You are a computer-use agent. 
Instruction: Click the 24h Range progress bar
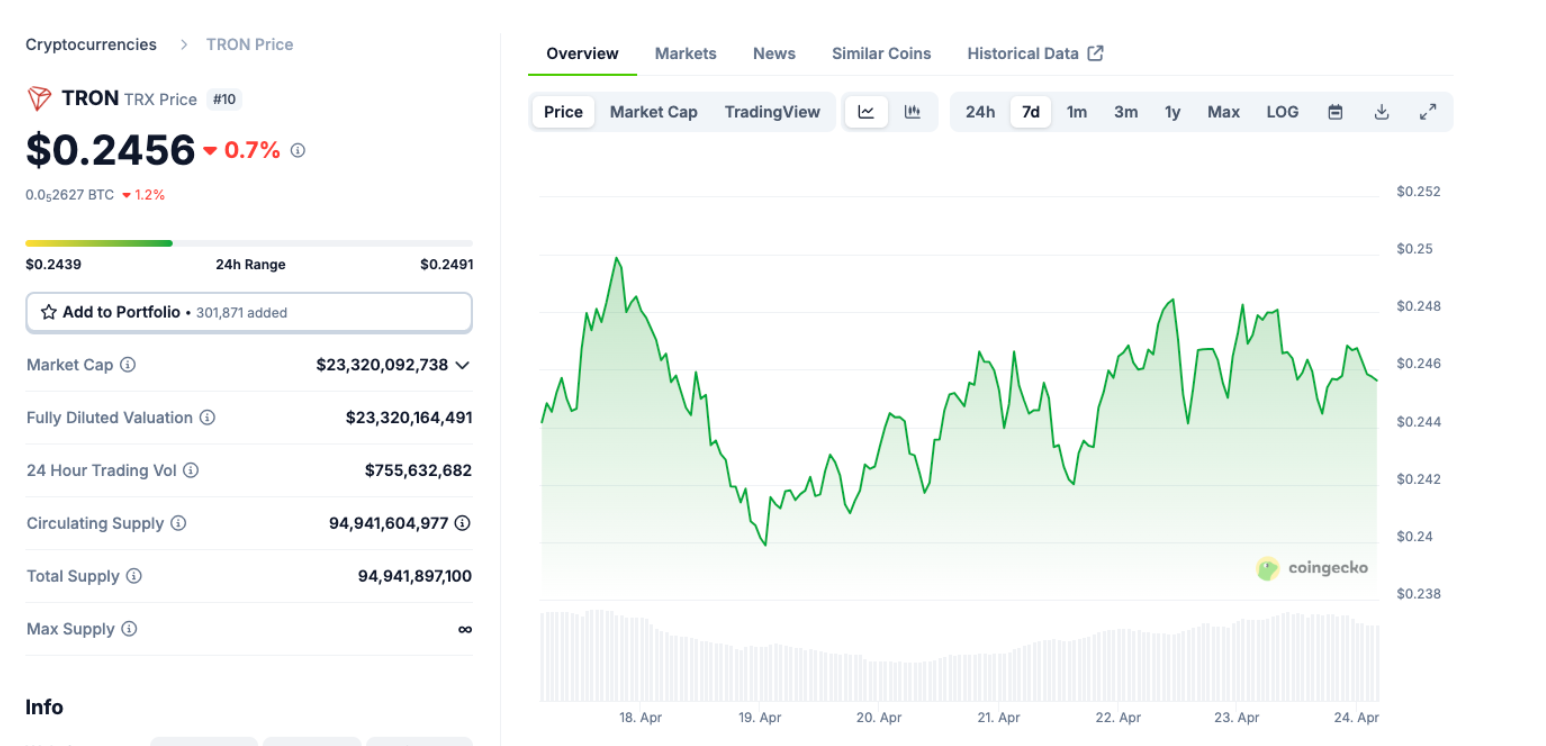tap(248, 243)
